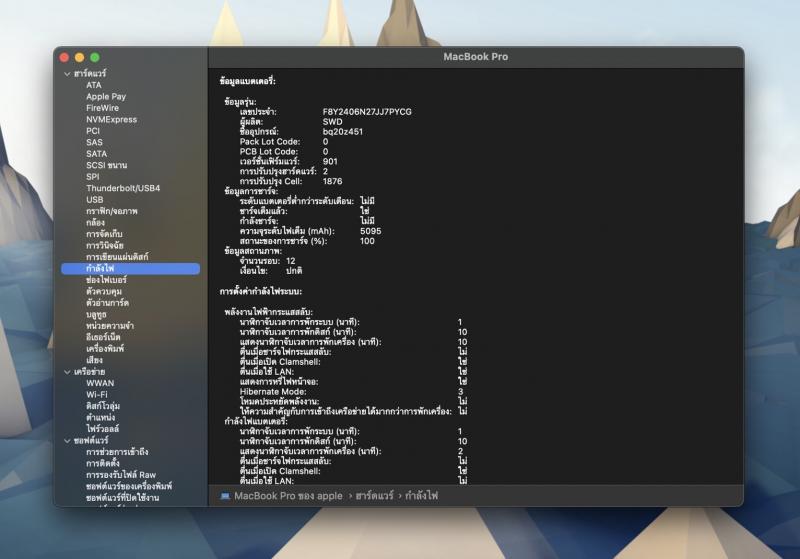Click ฮาร์ดแวร์ in the path bar
The width and height of the screenshot is (800, 559).
click(374, 496)
